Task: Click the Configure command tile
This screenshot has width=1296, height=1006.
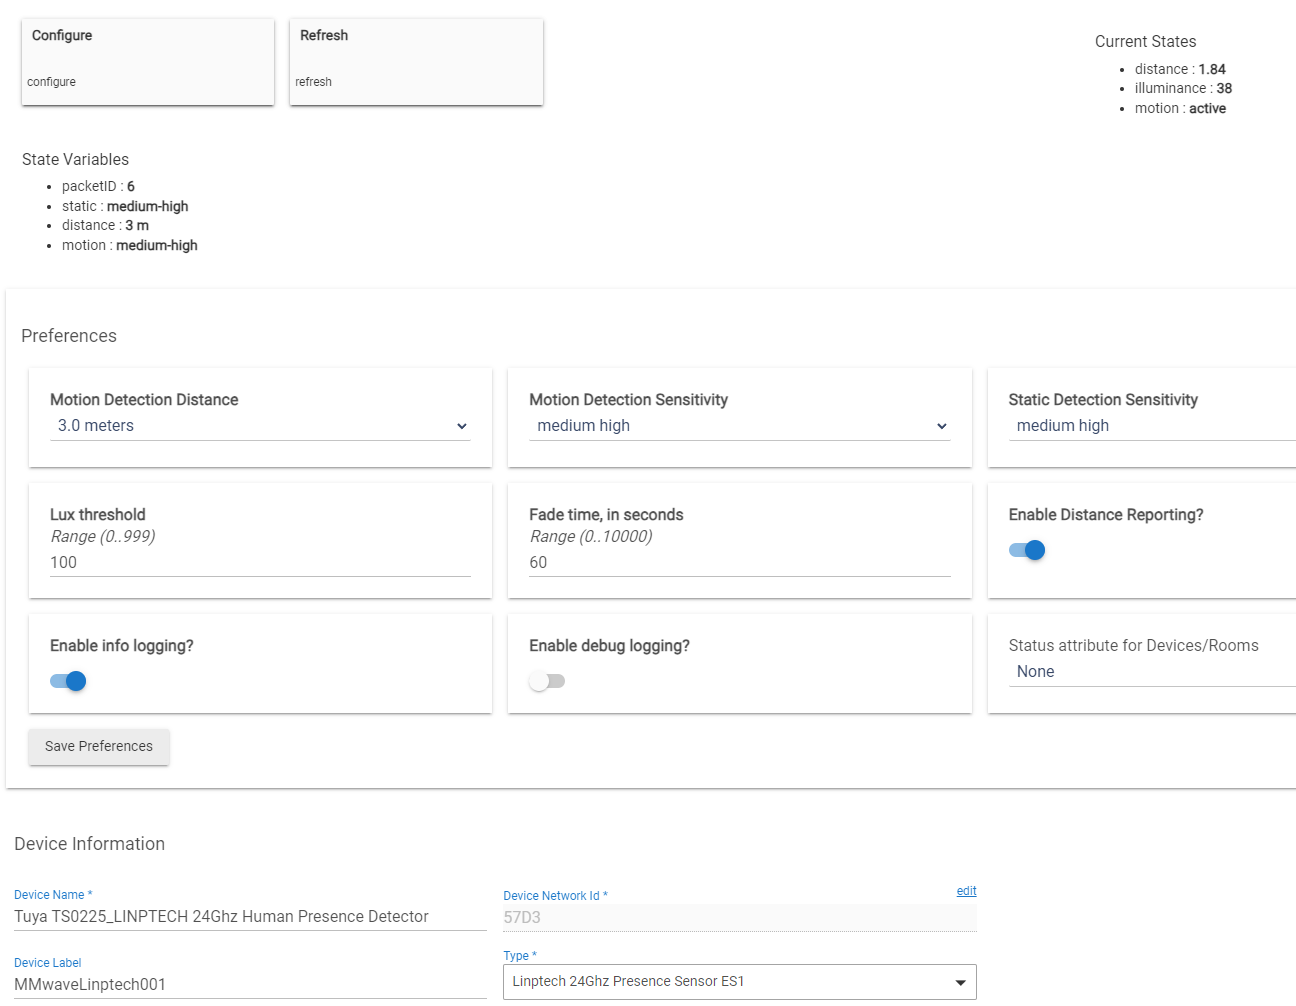Action: (x=148, y=61)
